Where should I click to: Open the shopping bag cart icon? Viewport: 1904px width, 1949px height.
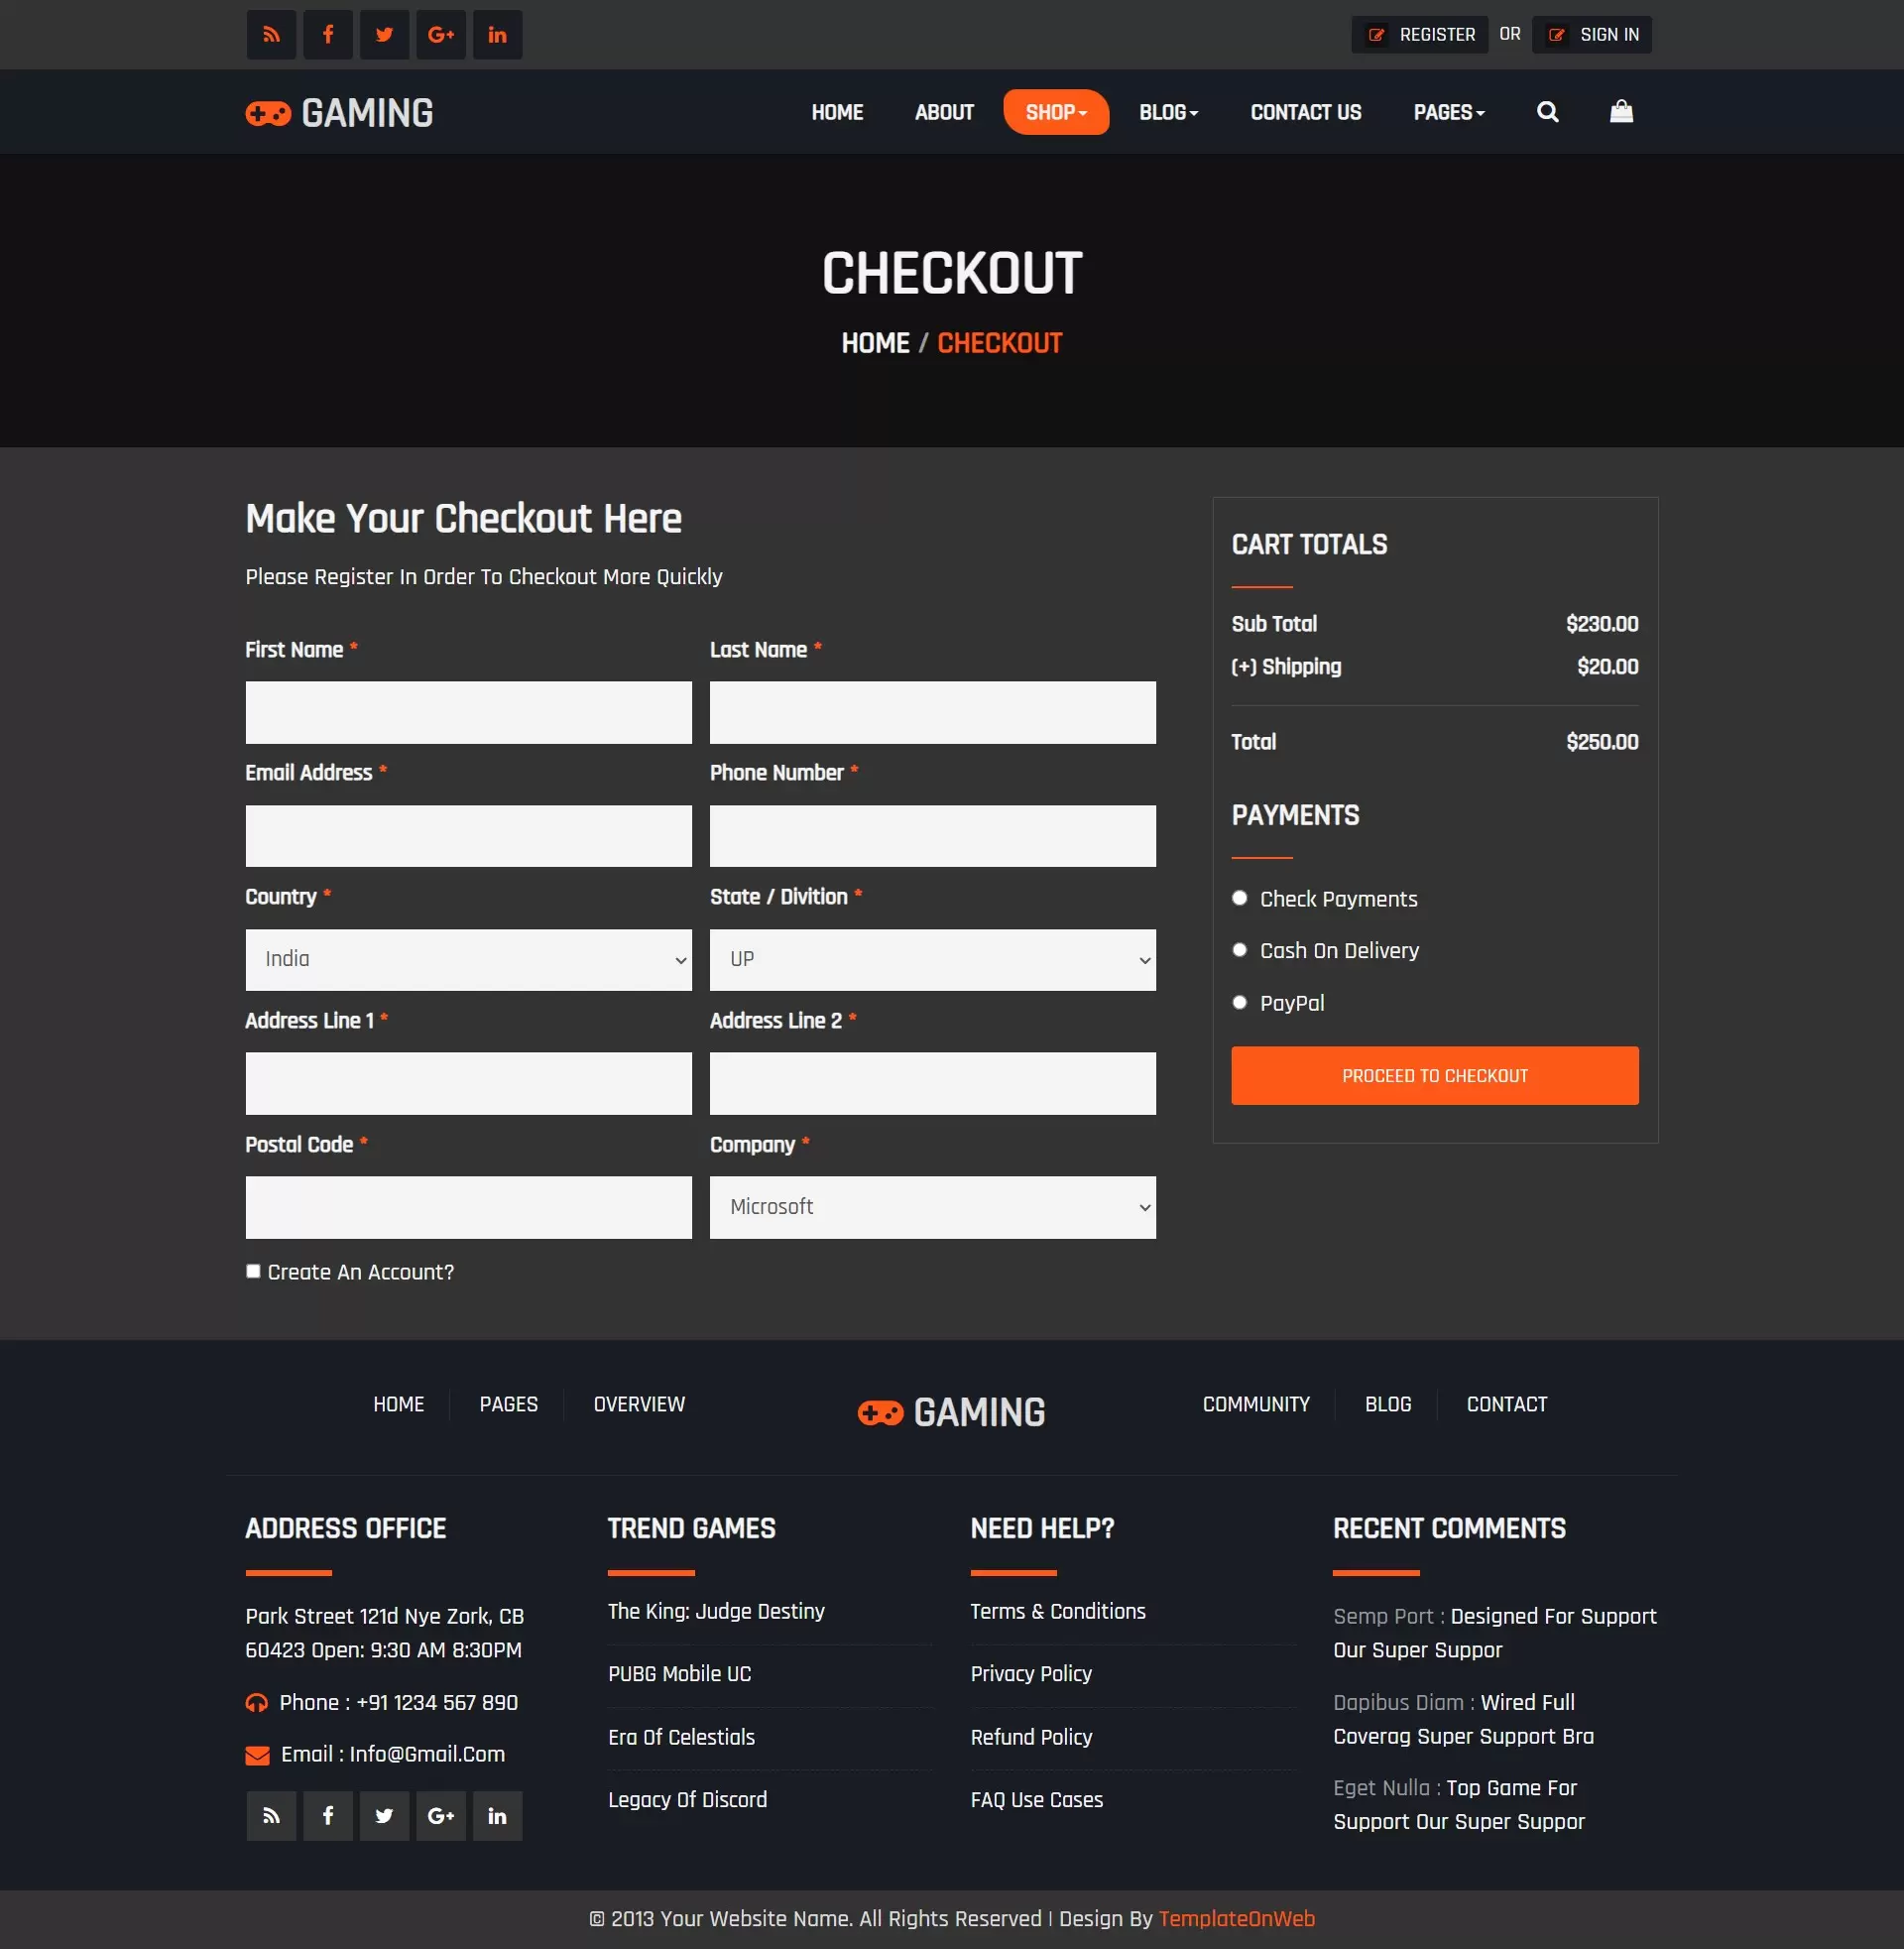tap(1621, 111)
